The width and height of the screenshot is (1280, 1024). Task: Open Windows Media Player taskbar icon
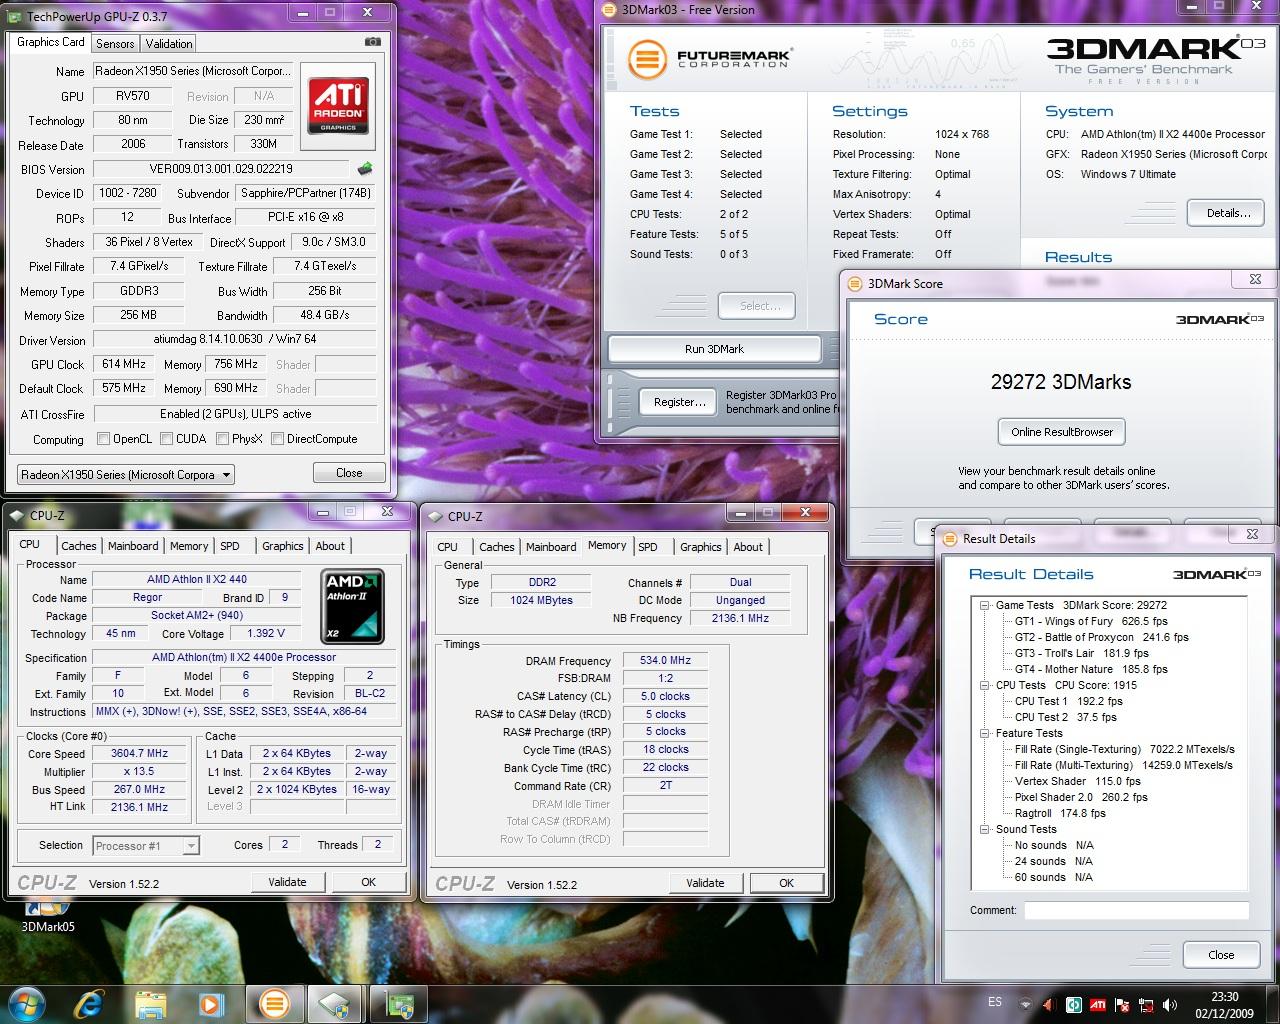tap(209, 1003)
